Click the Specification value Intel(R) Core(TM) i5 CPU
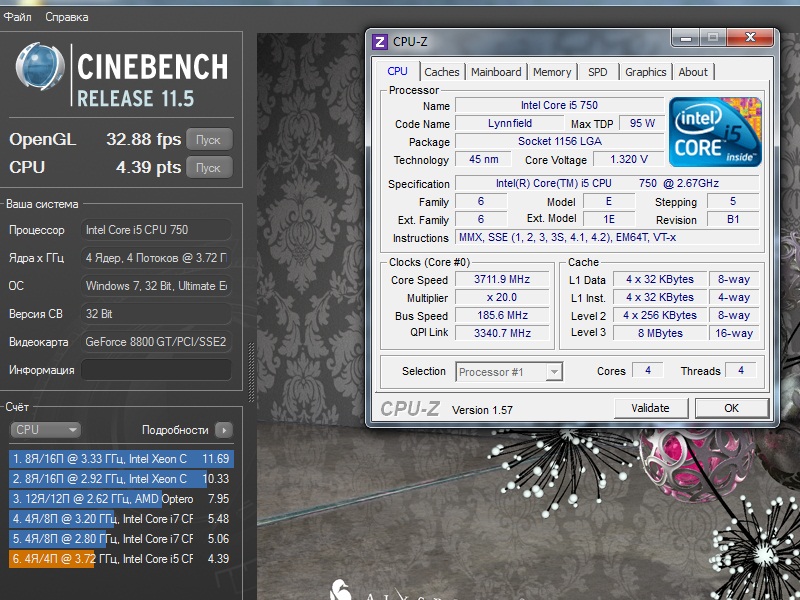Screen dimensions: 800x600 [x=607, y=184]
